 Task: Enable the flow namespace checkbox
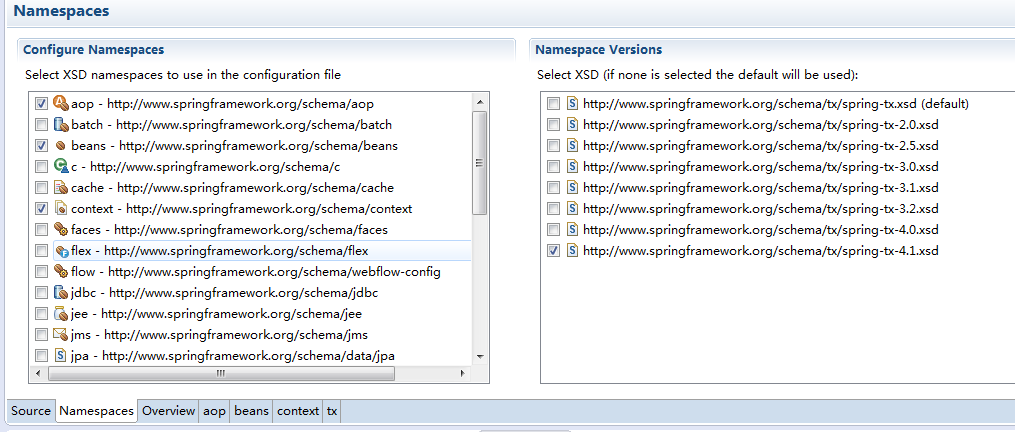pyautogui.click(x=41, y=271)
